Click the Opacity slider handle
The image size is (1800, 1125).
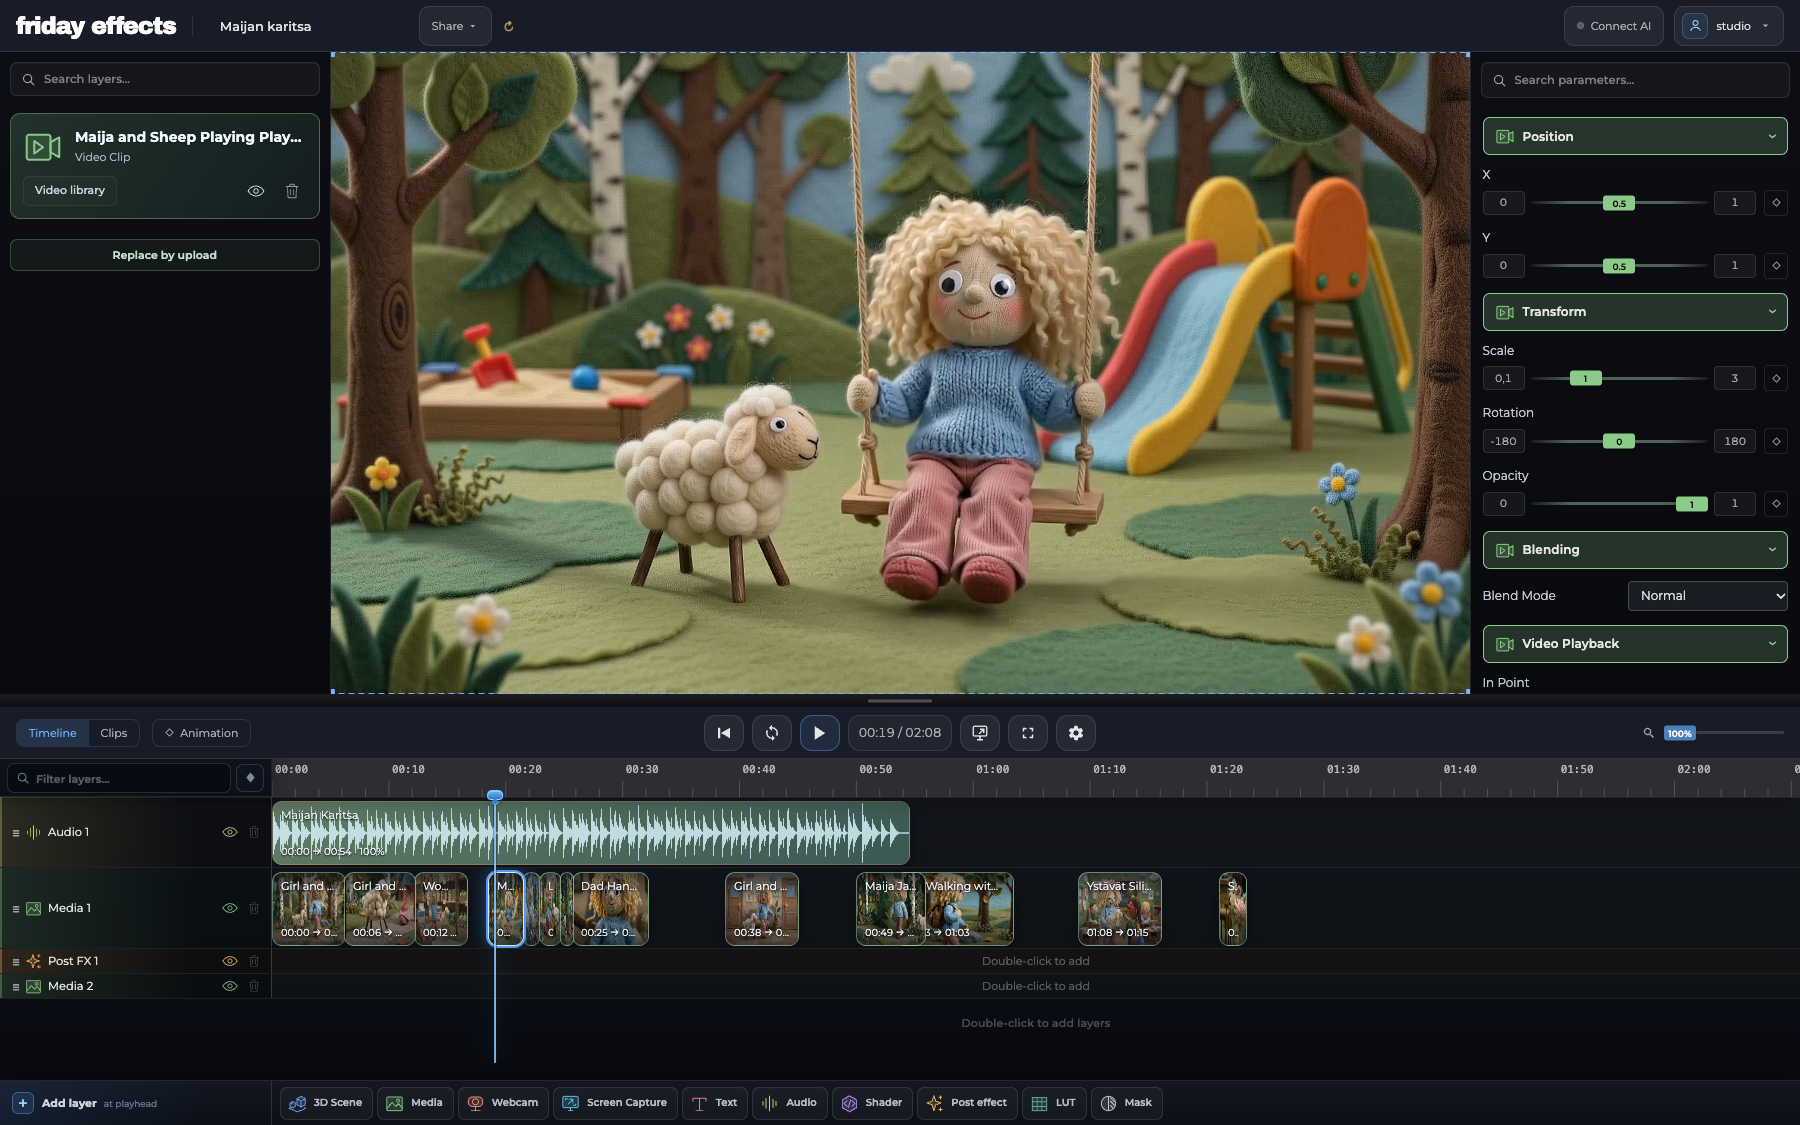click(1691, 504)
